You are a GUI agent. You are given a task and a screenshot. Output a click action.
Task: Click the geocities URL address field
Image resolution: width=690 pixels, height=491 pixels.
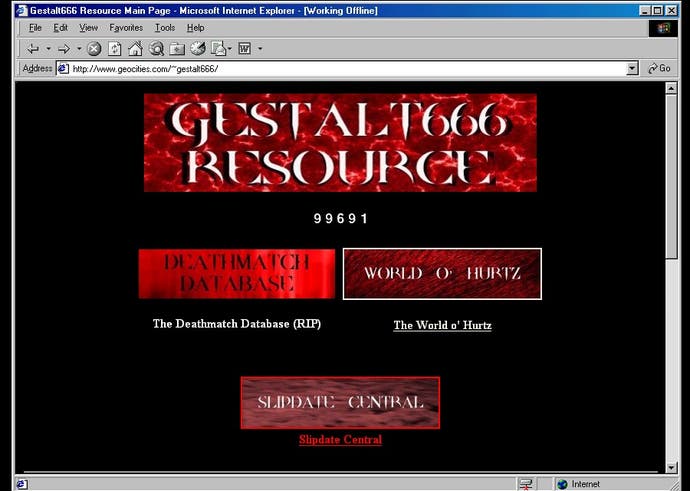348,69
